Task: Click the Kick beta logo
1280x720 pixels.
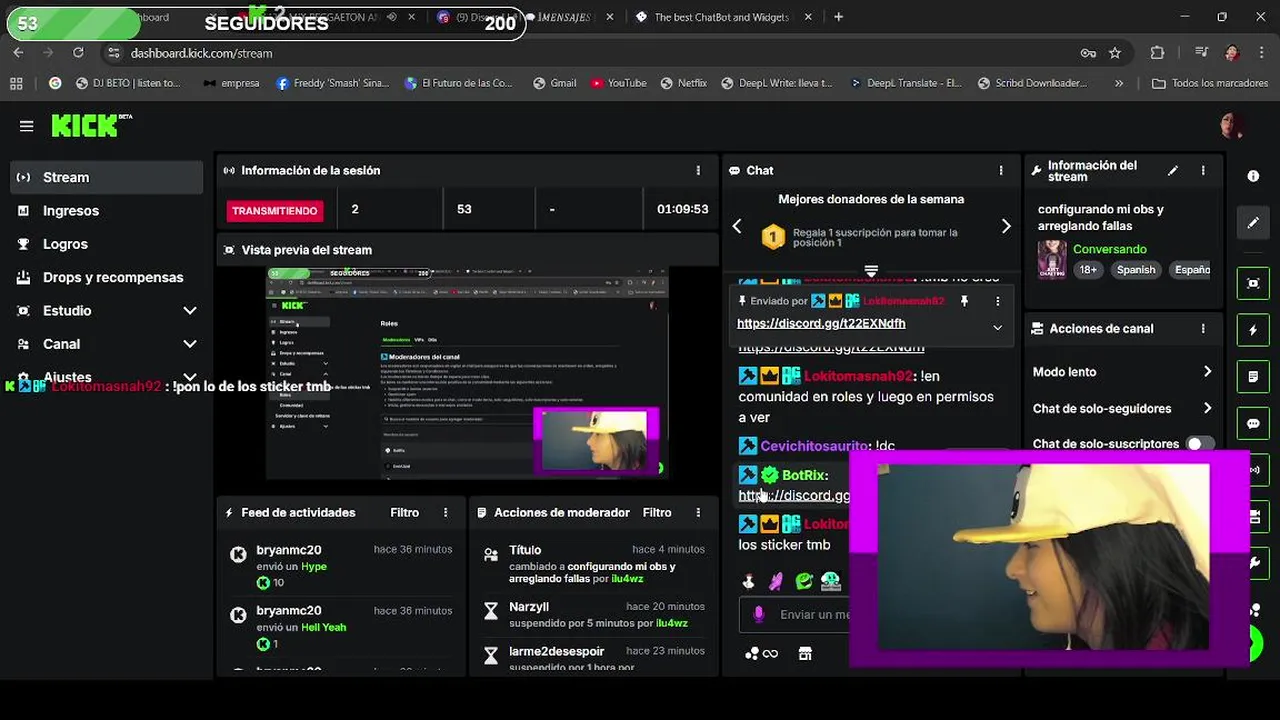Action: 92,125
